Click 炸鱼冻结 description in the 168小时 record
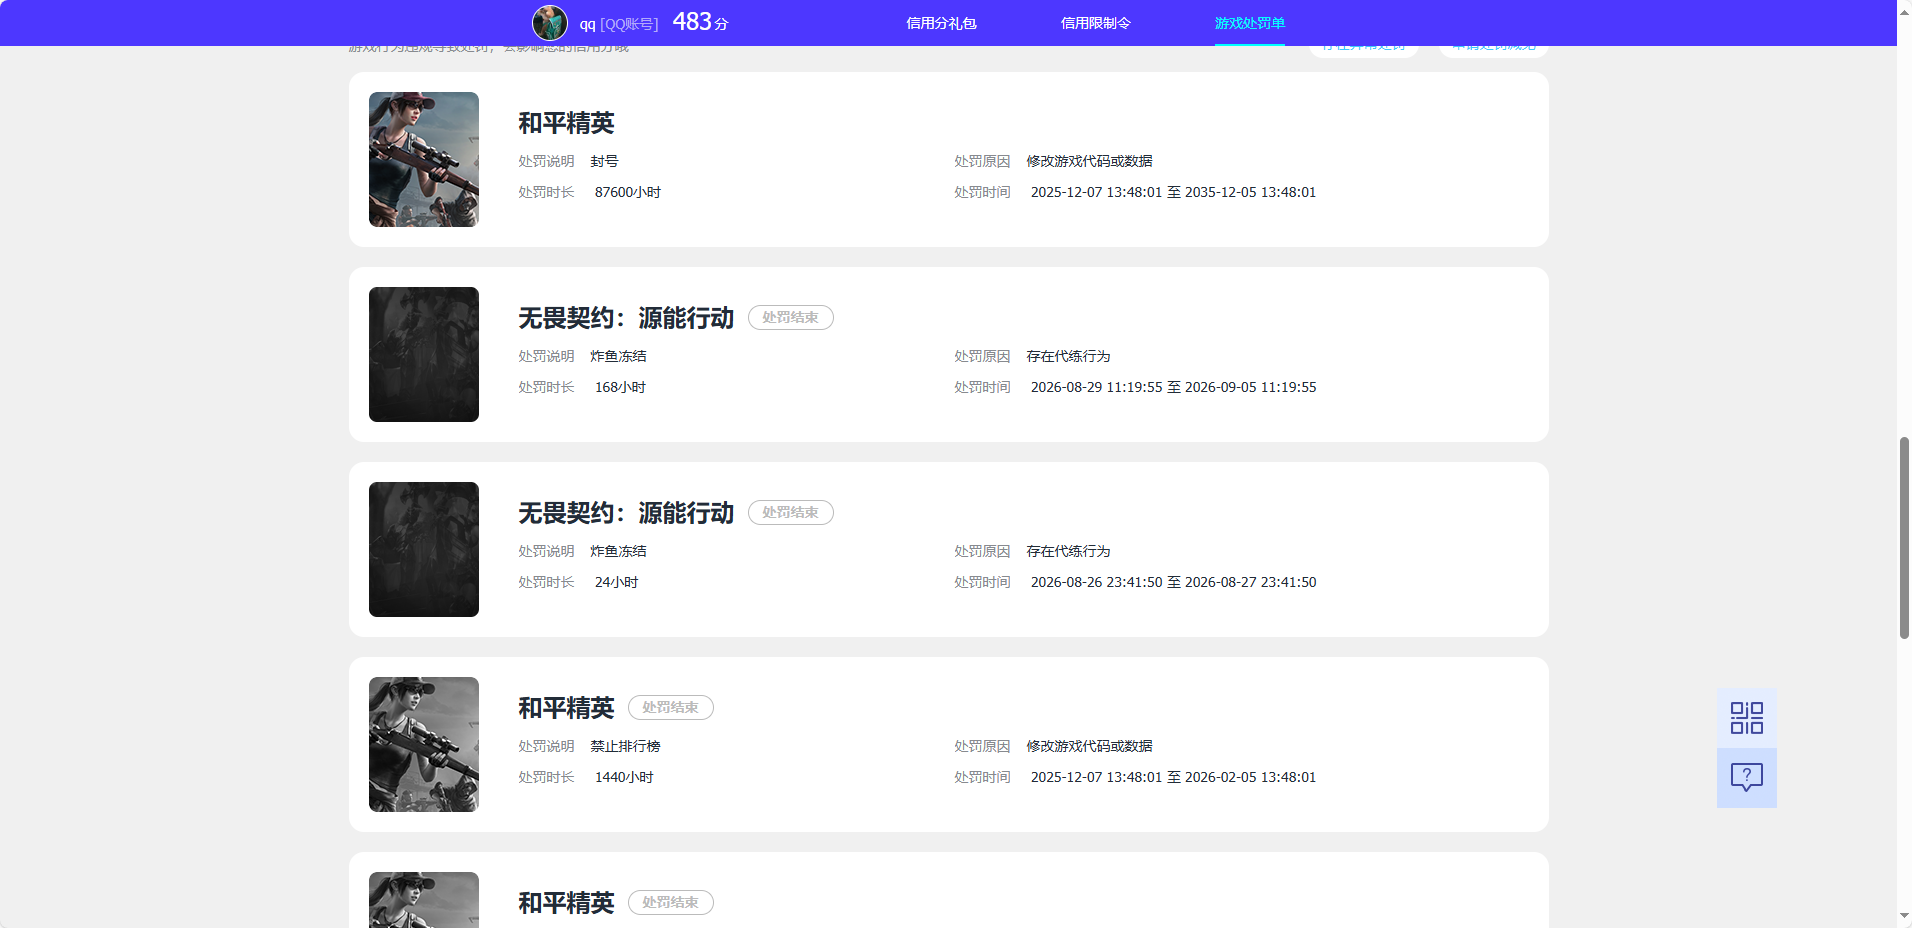This screenshot has height=928, width=1912. (618, 356)
